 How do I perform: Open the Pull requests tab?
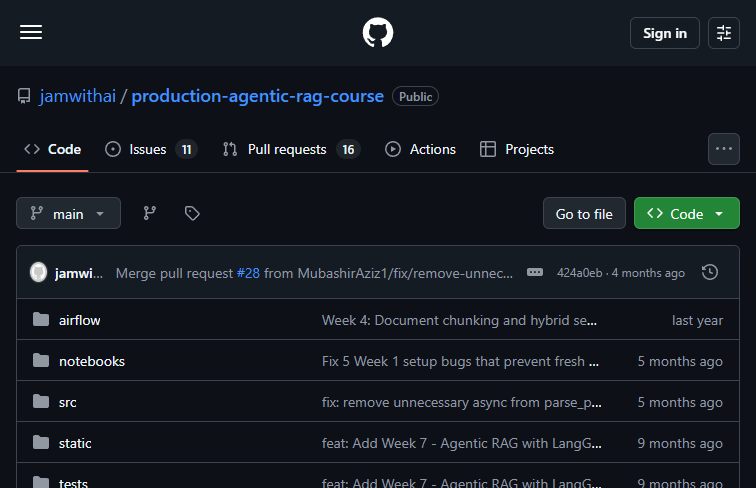coord(291,149)
